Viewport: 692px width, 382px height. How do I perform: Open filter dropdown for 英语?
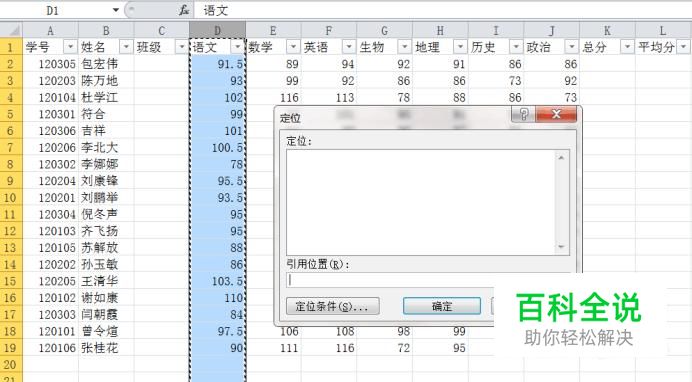coord(349,46)
